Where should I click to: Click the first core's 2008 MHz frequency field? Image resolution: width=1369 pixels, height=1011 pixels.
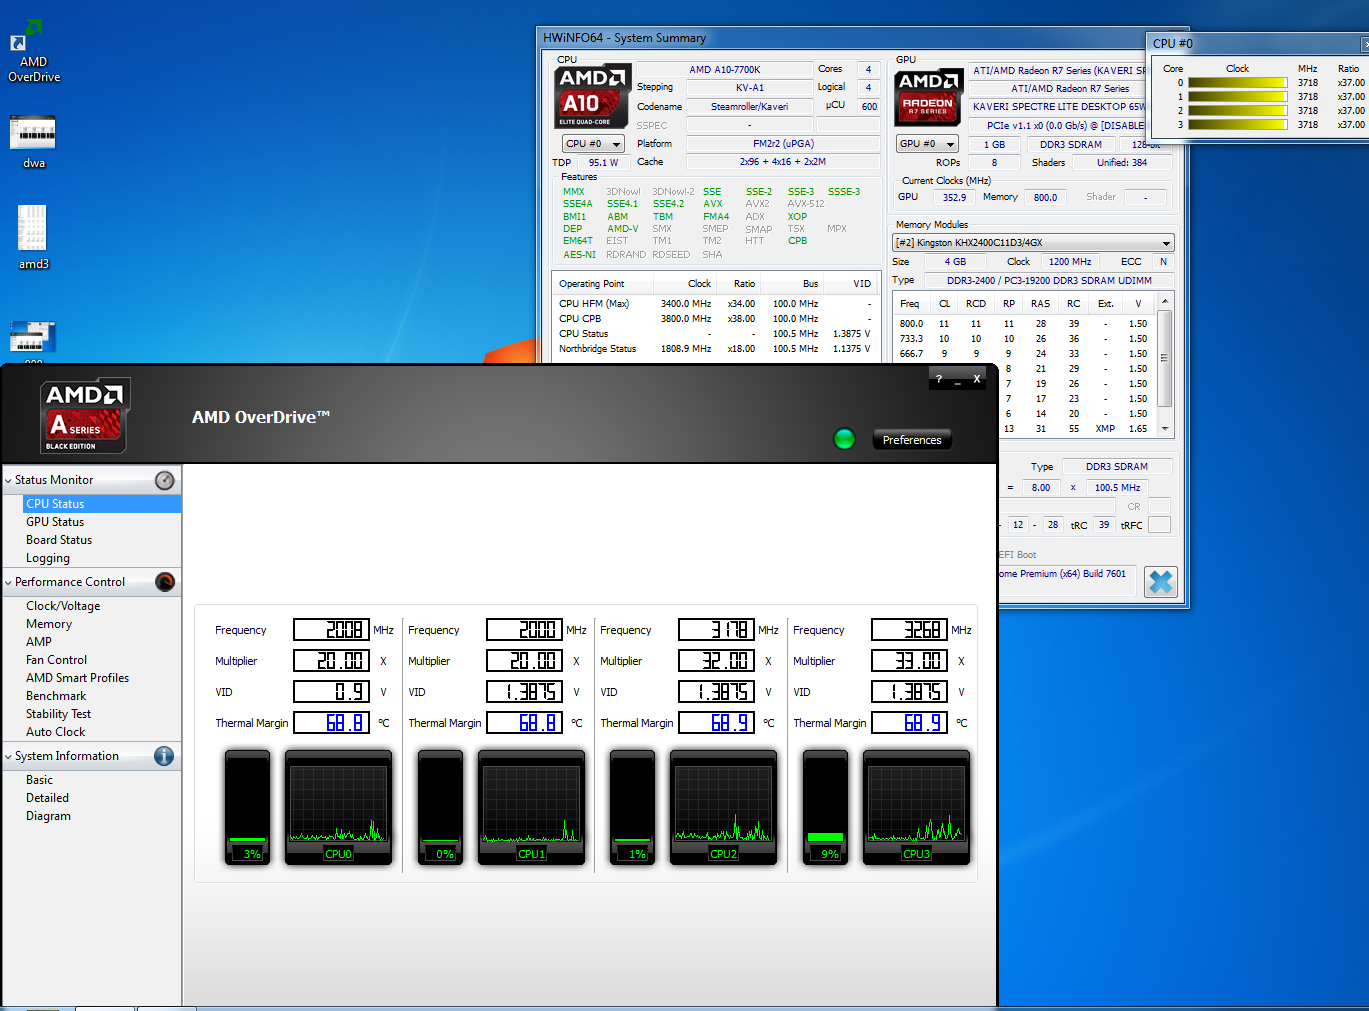point(331,630)
